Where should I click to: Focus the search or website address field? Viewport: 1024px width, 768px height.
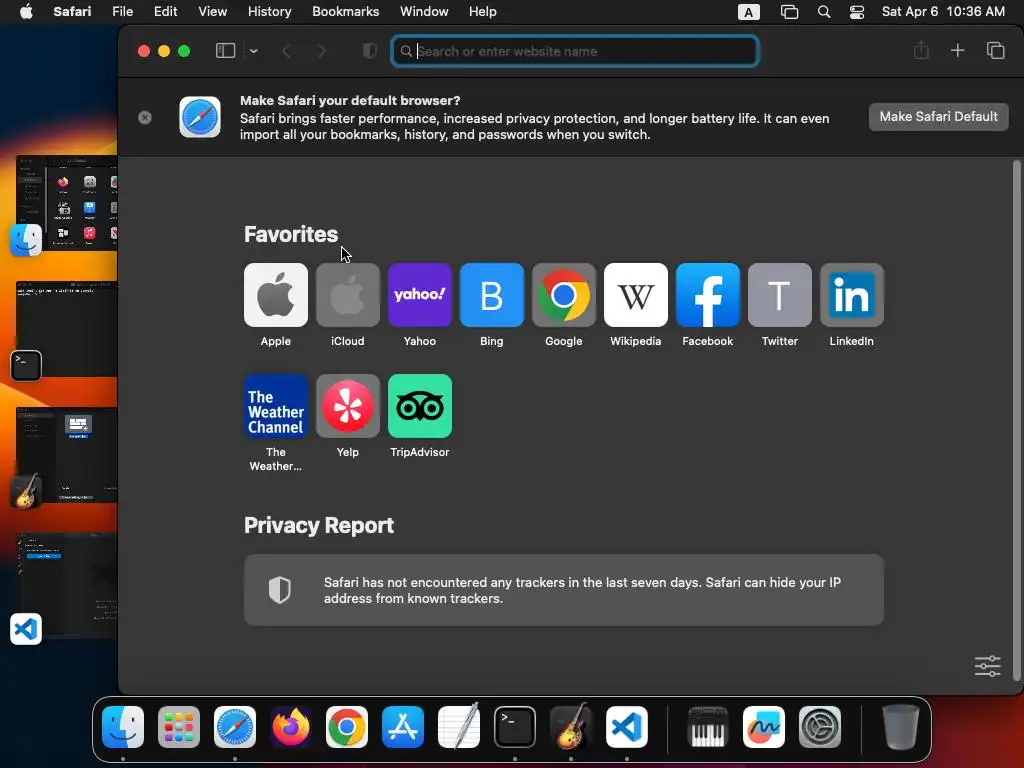pos(575,51)
